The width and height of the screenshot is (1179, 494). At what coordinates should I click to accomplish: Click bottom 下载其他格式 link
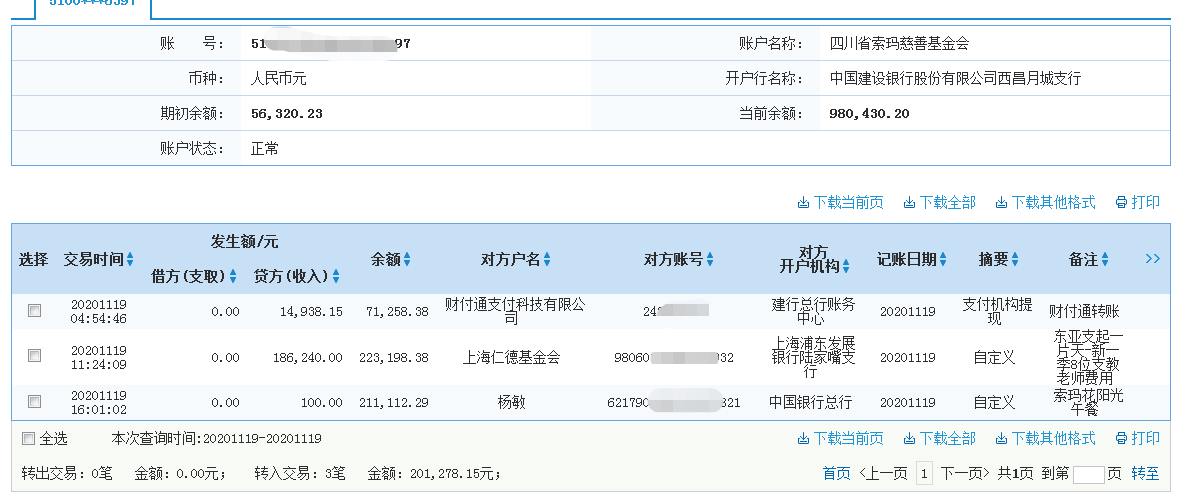tap(1053, 438)
